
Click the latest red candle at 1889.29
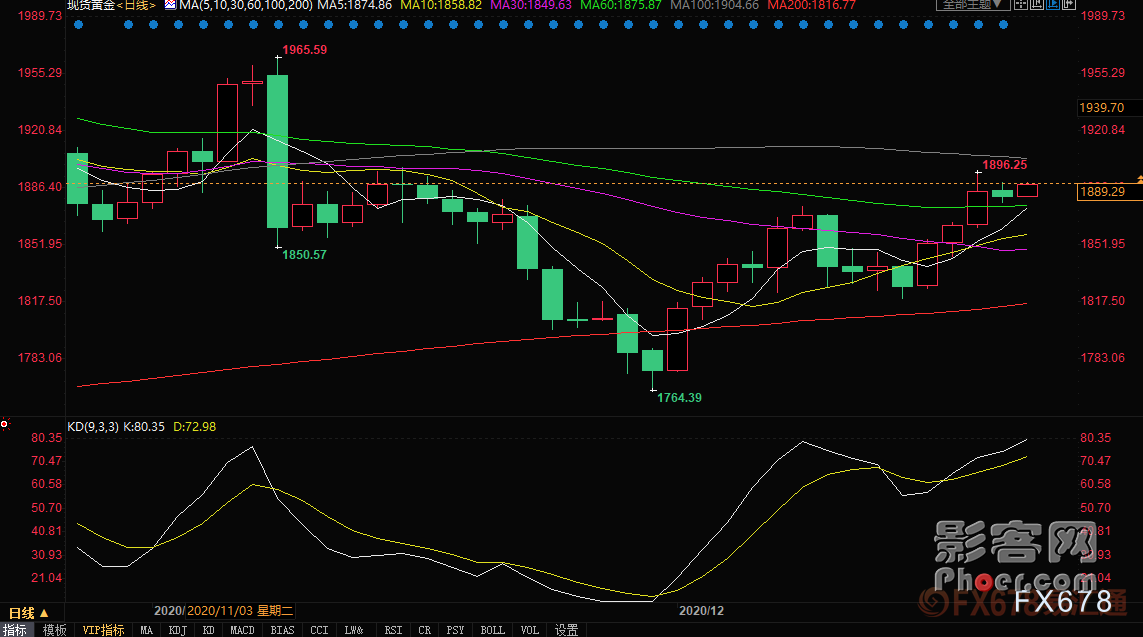click(1027, 190)
